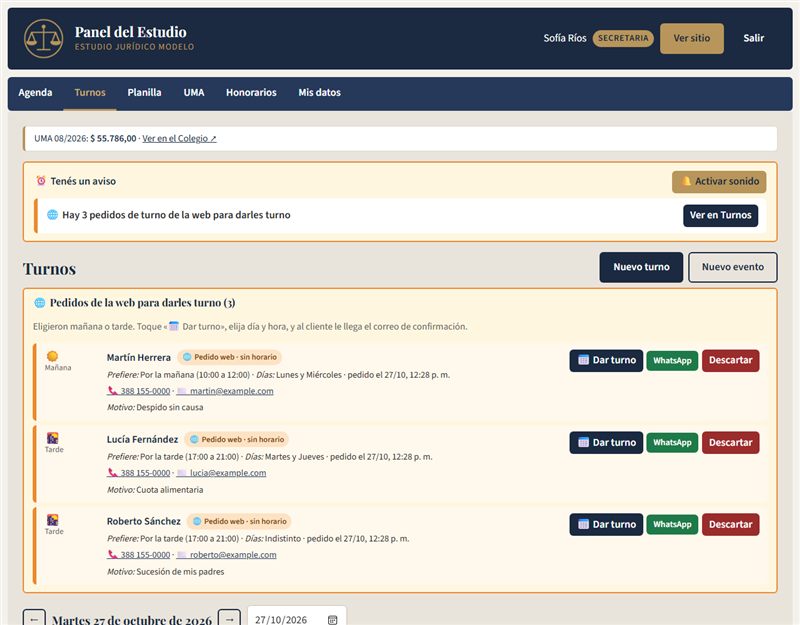Screen dimensions: 800x625
Task: Open the Mis datos tab
Action: click(319, 93)
